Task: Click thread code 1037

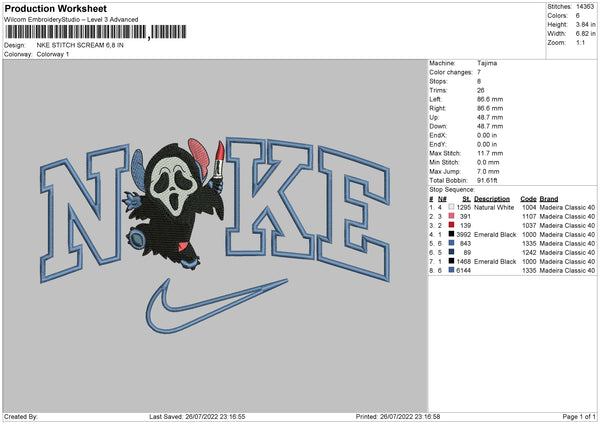Action: click(529, 225)
